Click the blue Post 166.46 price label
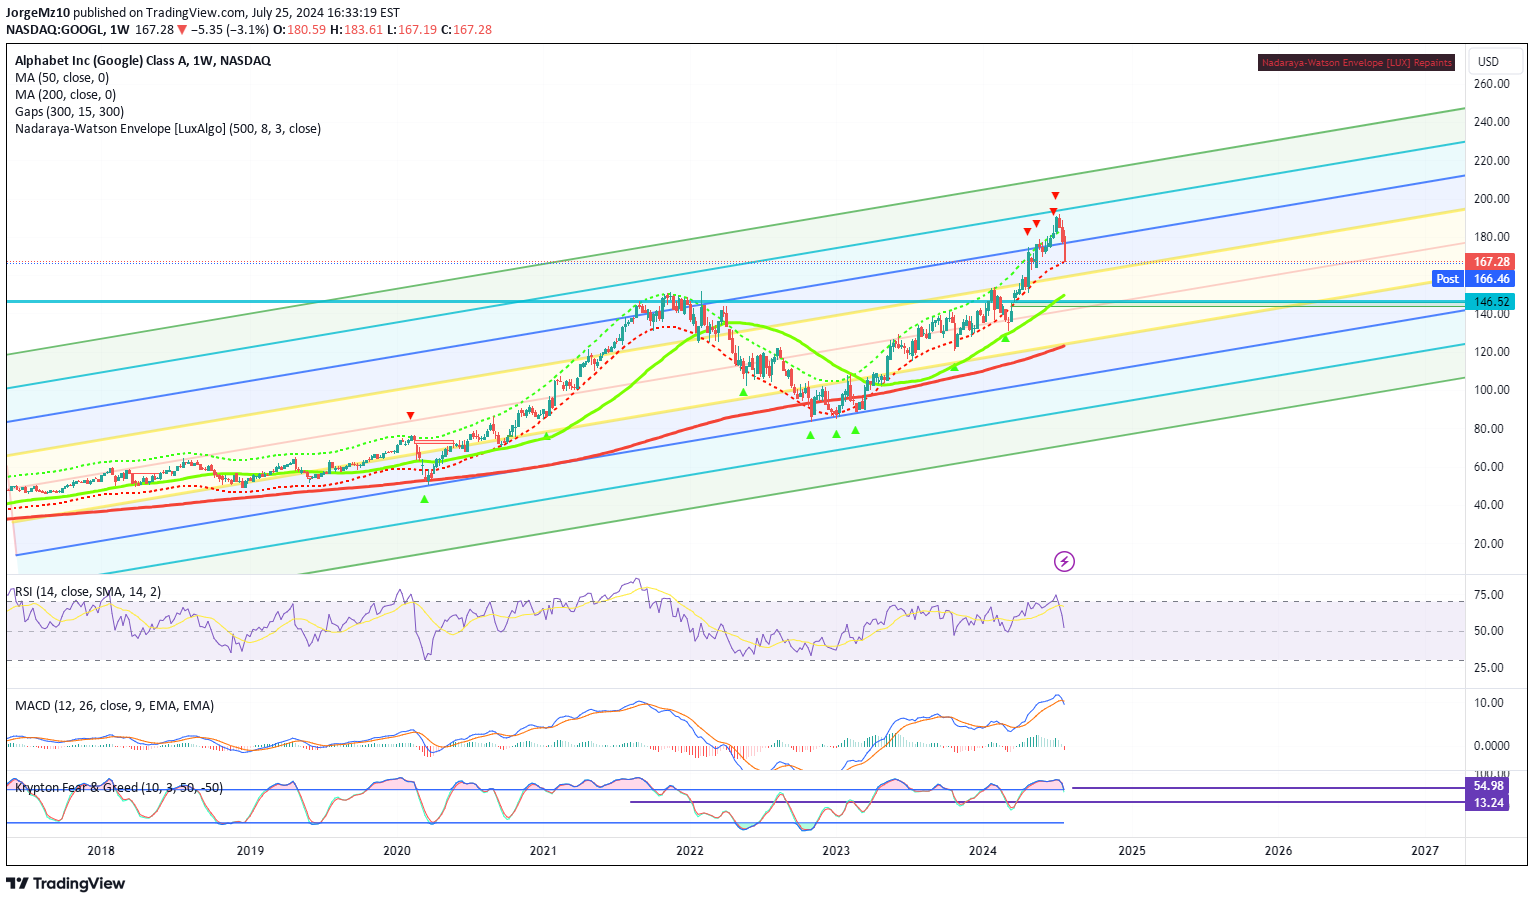This screenshot has height=902, width=1534. pyautogui.click(x=1474, y=279)
